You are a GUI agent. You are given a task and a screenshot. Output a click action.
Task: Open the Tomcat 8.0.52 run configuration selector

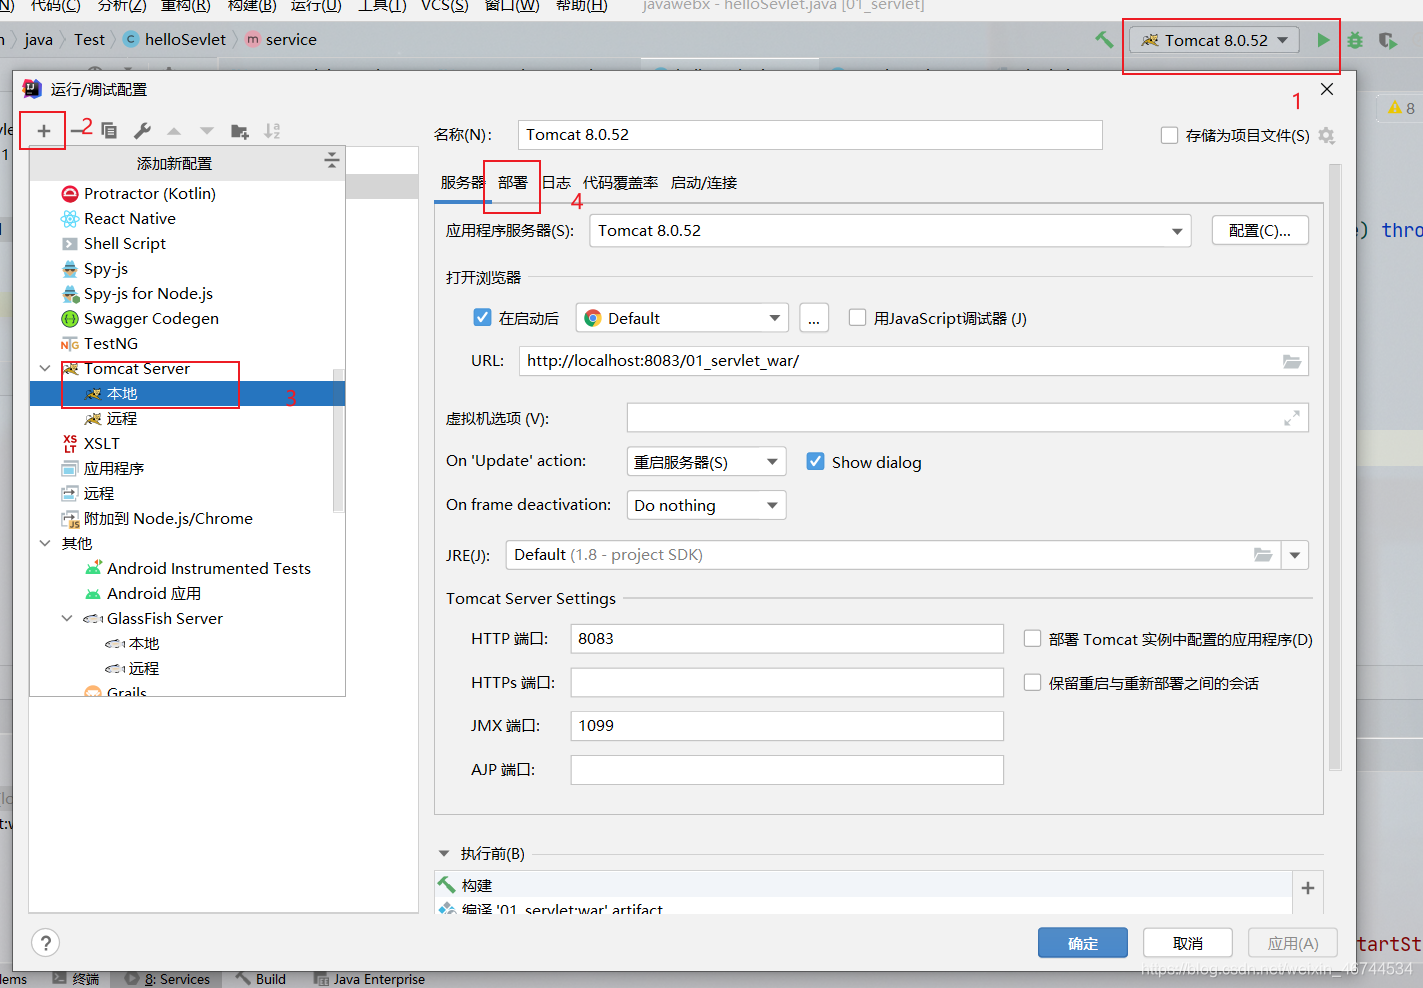tap(1214, 40)
